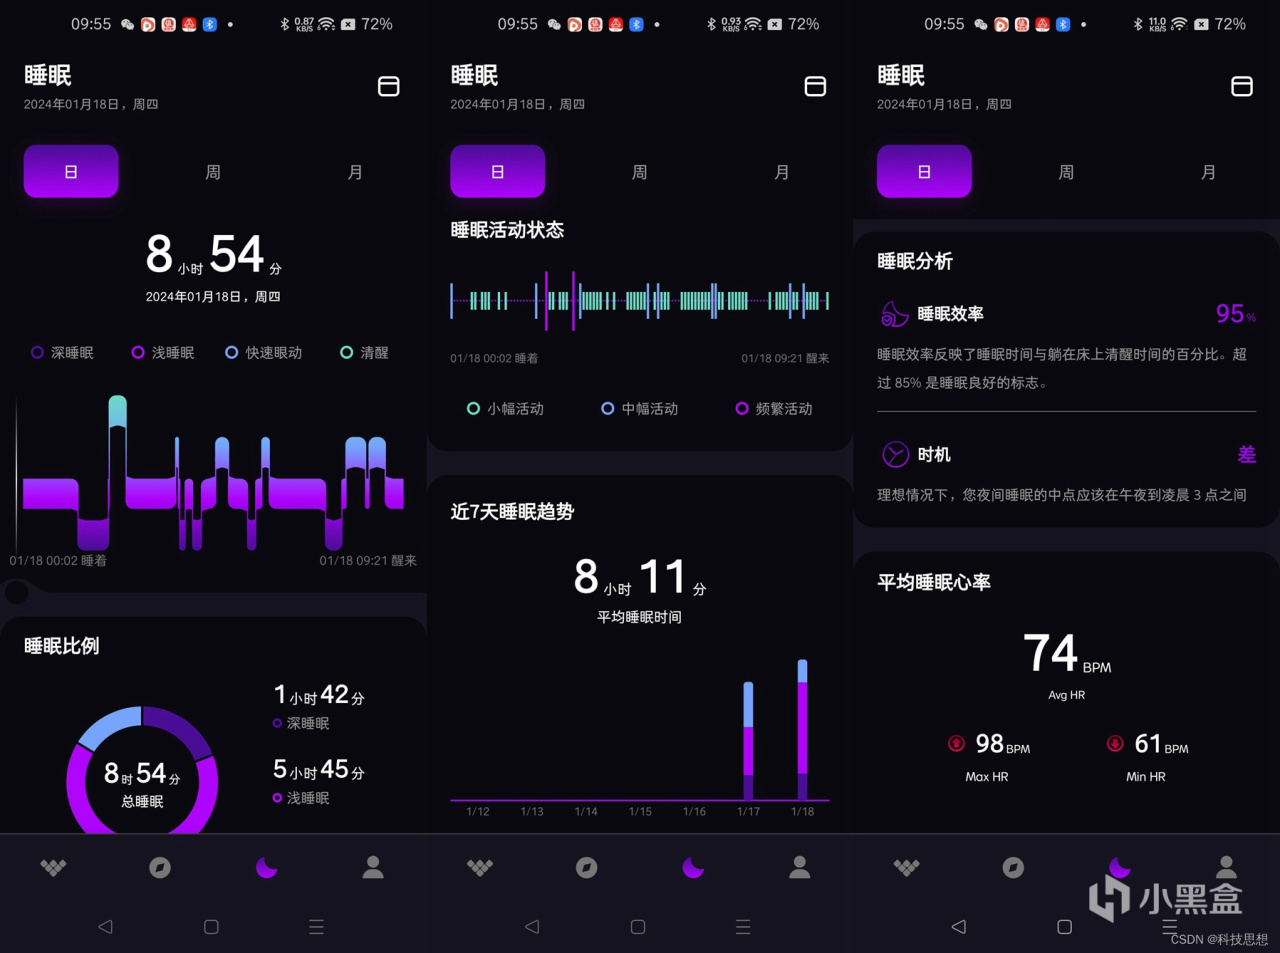Tap the Android back triangle on the left screen

pos(105,927)
